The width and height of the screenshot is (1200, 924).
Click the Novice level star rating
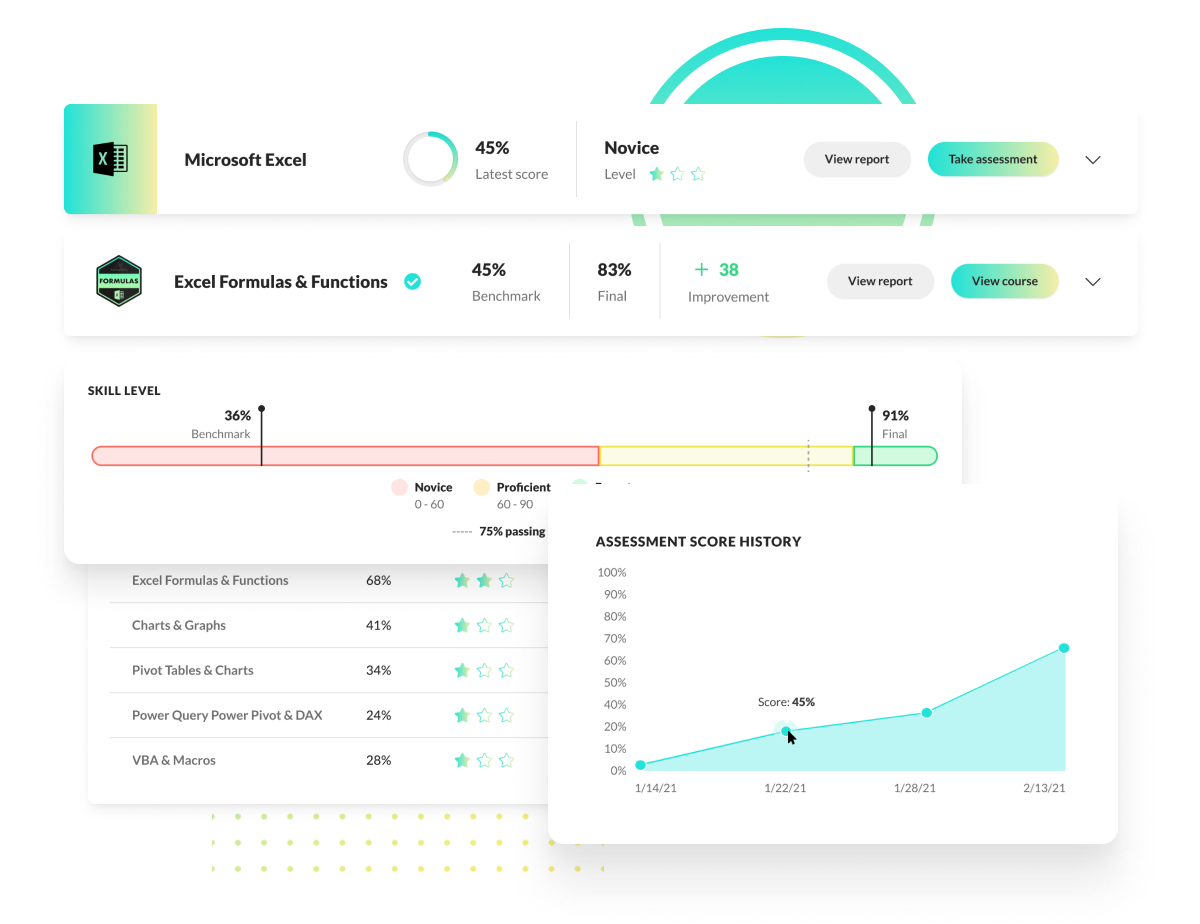pos(677,174)
